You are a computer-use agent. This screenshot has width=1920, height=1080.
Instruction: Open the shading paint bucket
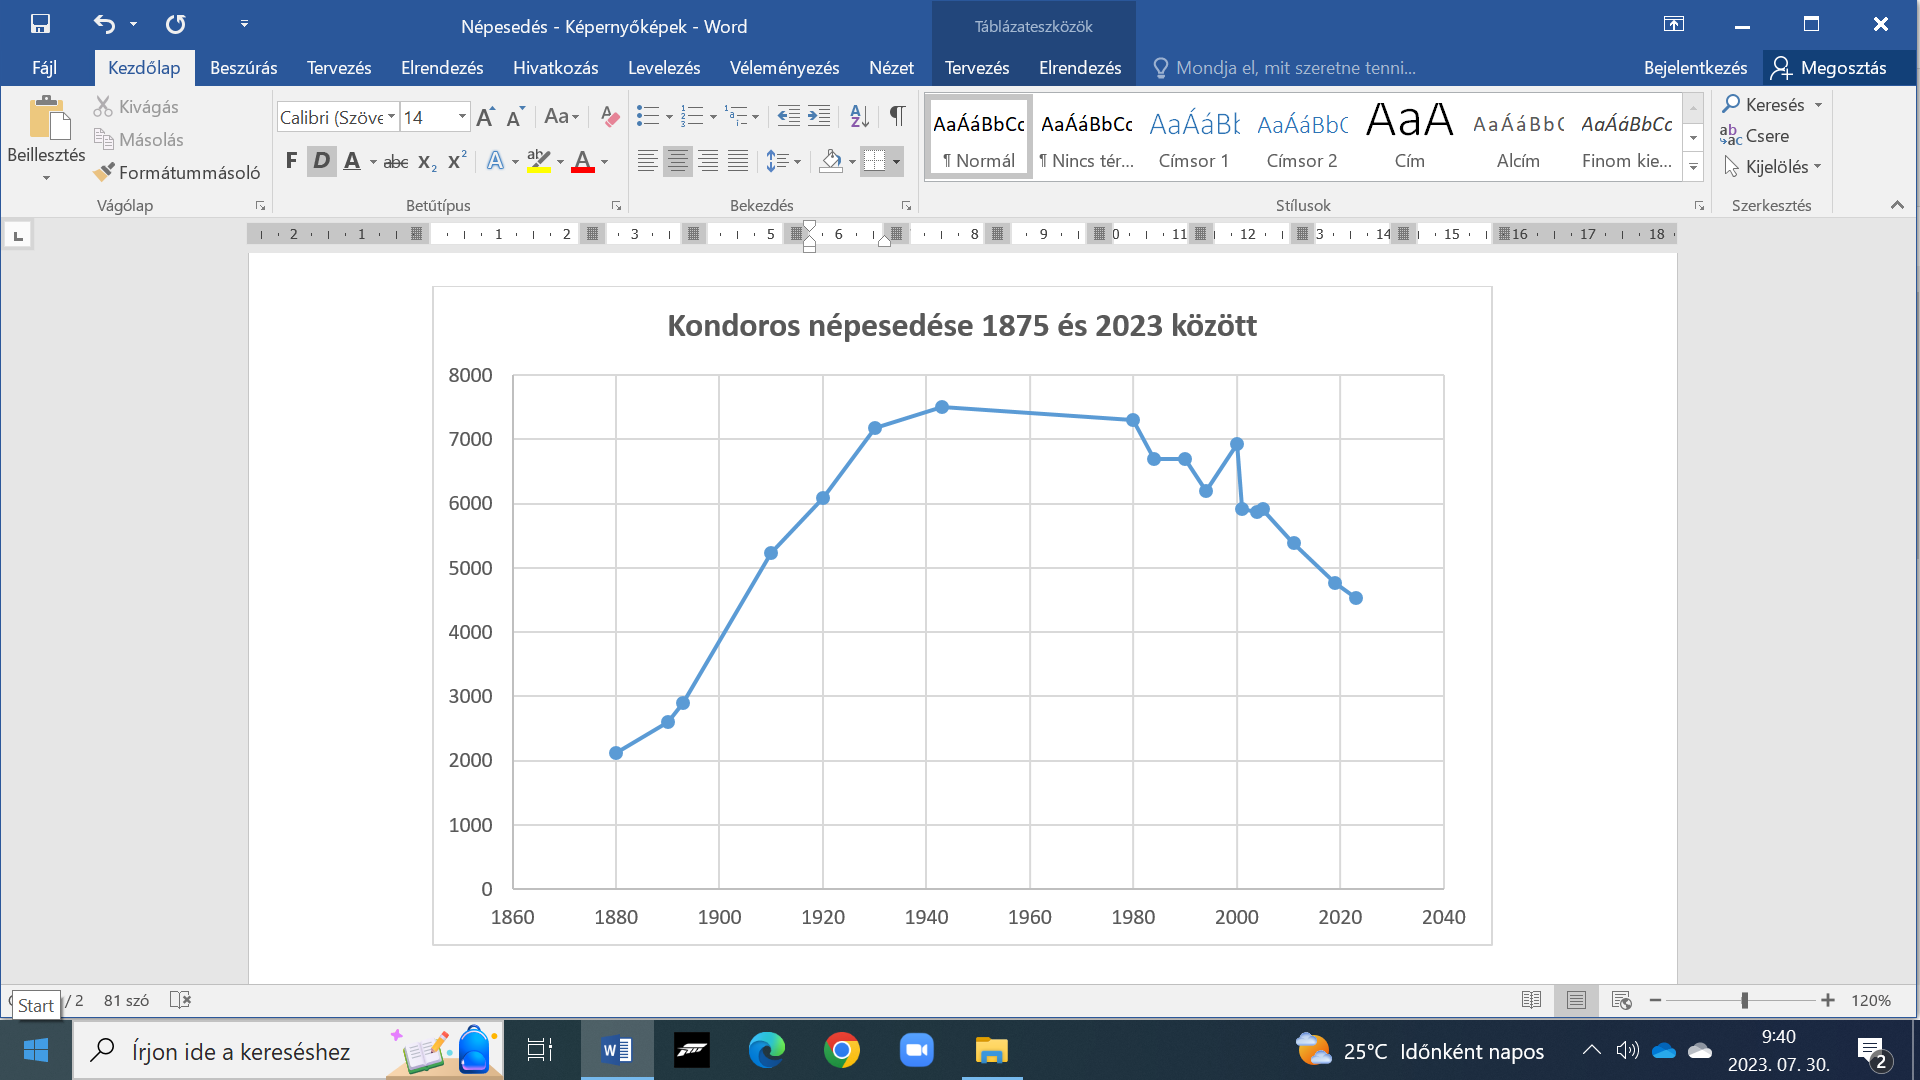tap(830, 161)
